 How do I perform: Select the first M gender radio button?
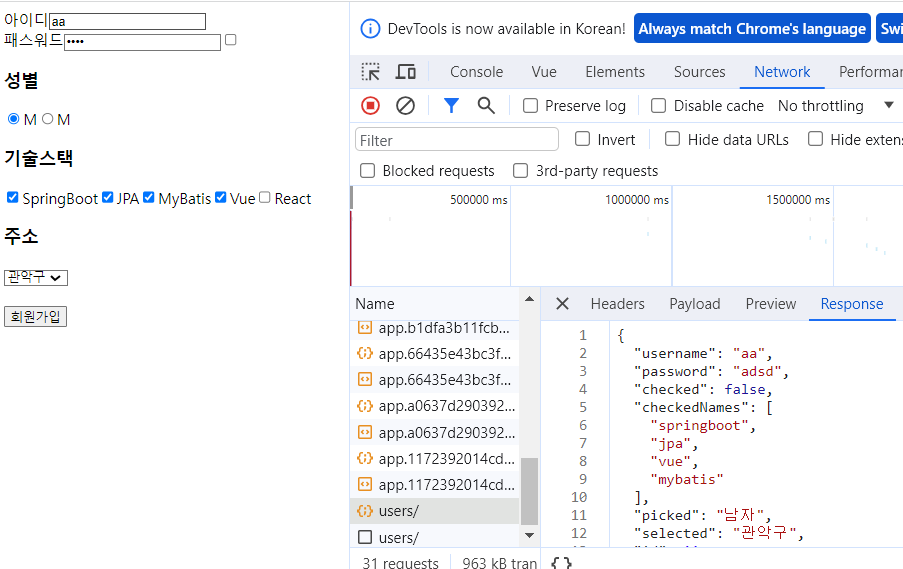(x=13, y=119)
